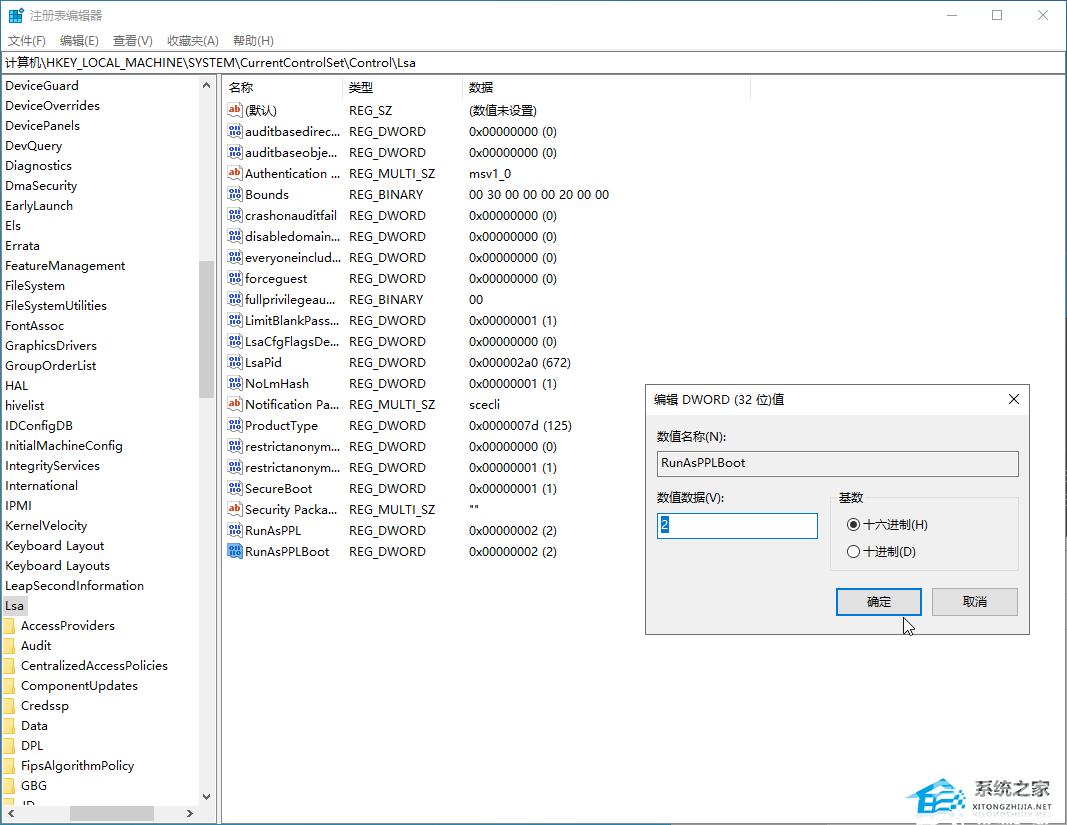Click the Bounds binary value icon

click(x=235, y=194)
